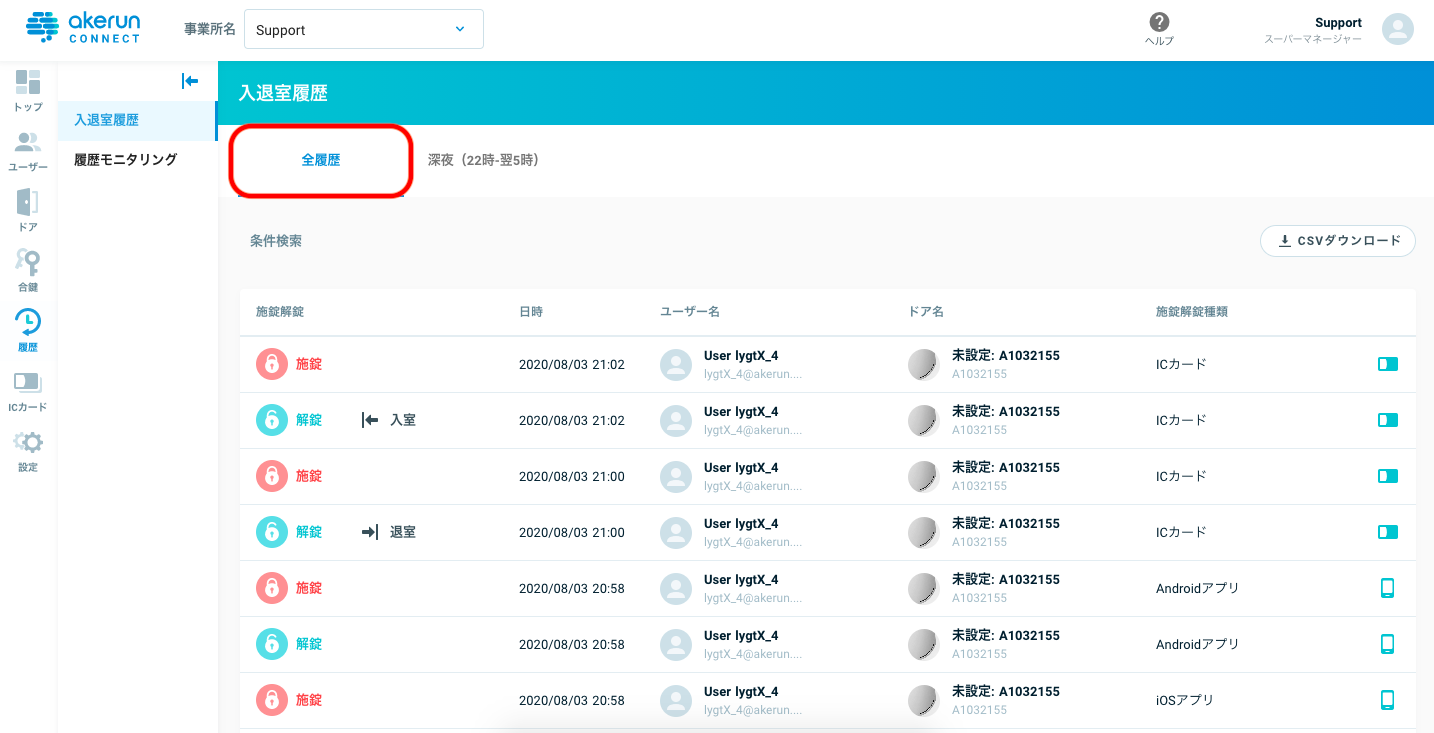Click the lock icon in the Androidアプリ 施錠 row
The height and width of the screenshot is (733, 1434).
point(272,588)
